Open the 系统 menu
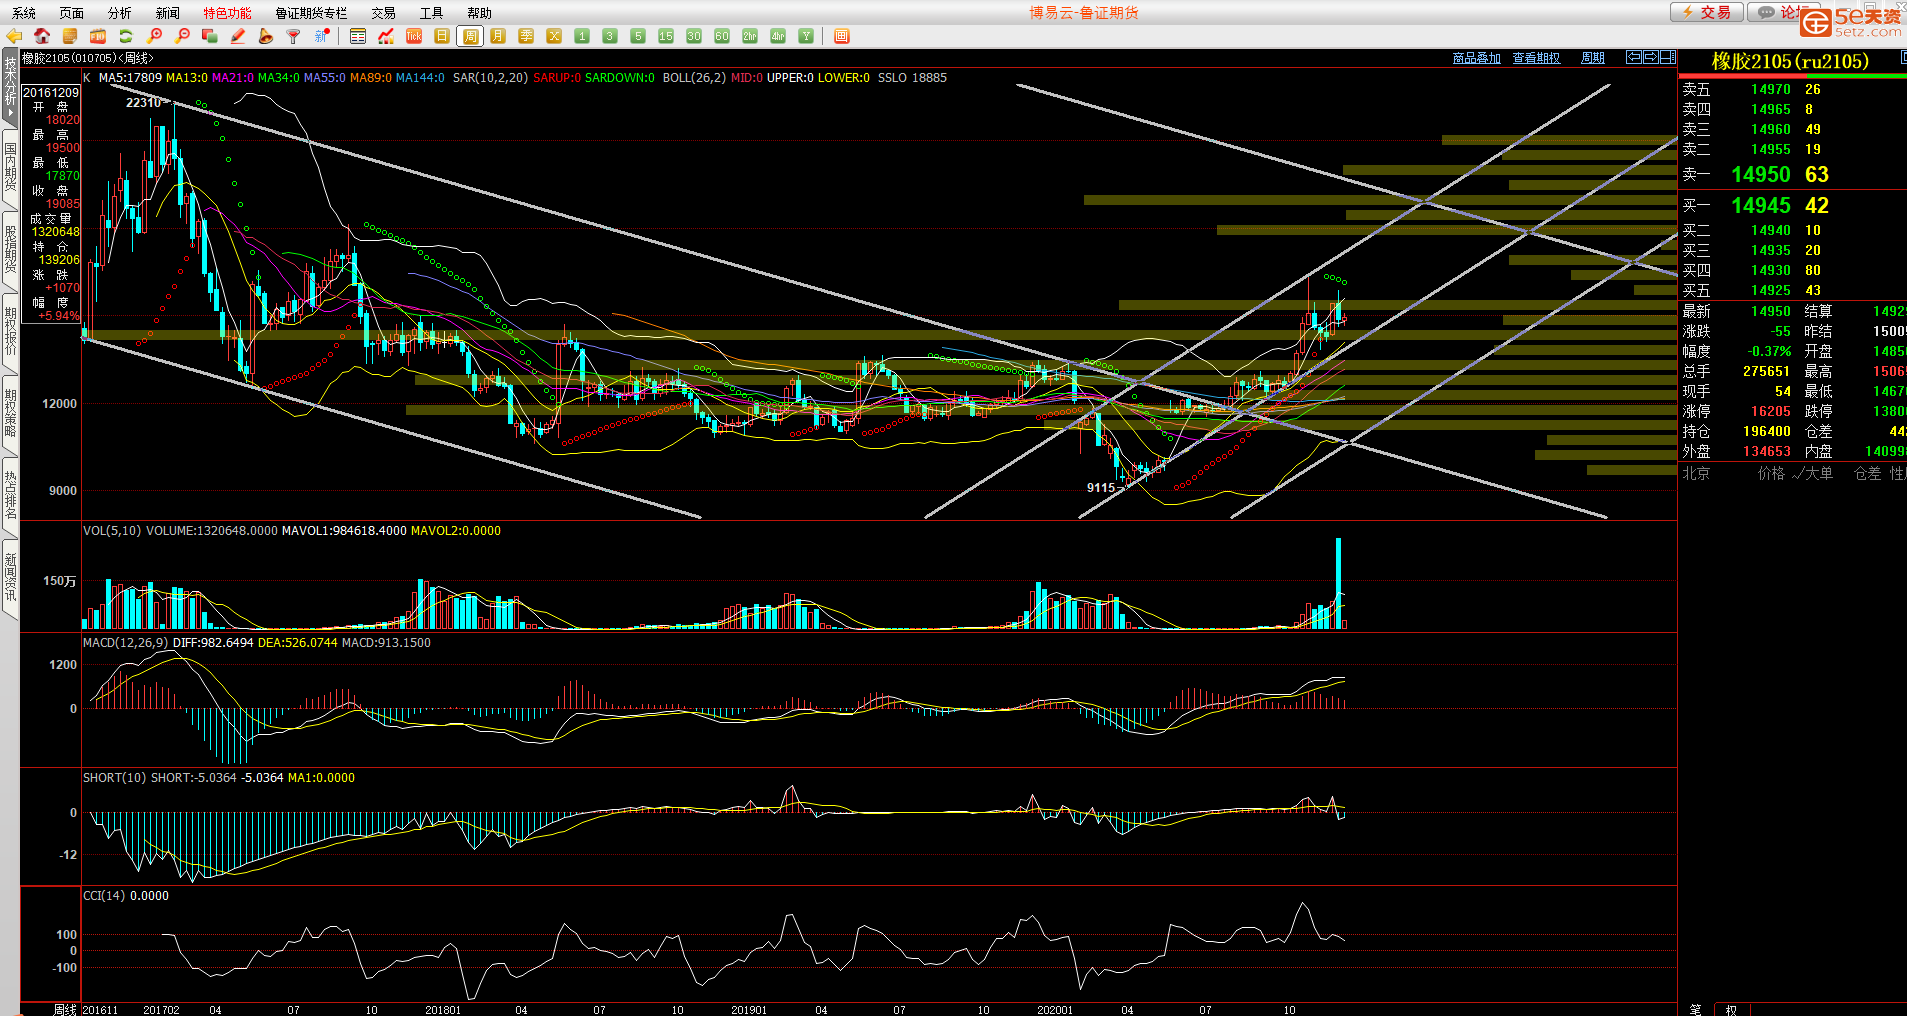This screenshot has width=1907, height=1016. tap(24, 13)
